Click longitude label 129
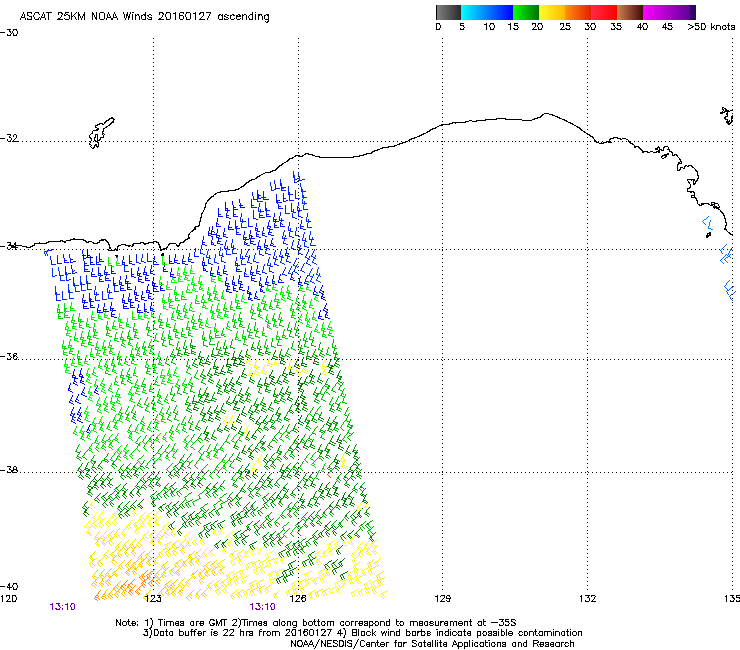The width and height of the screenshot is (740, 650). tap(442, 599)
